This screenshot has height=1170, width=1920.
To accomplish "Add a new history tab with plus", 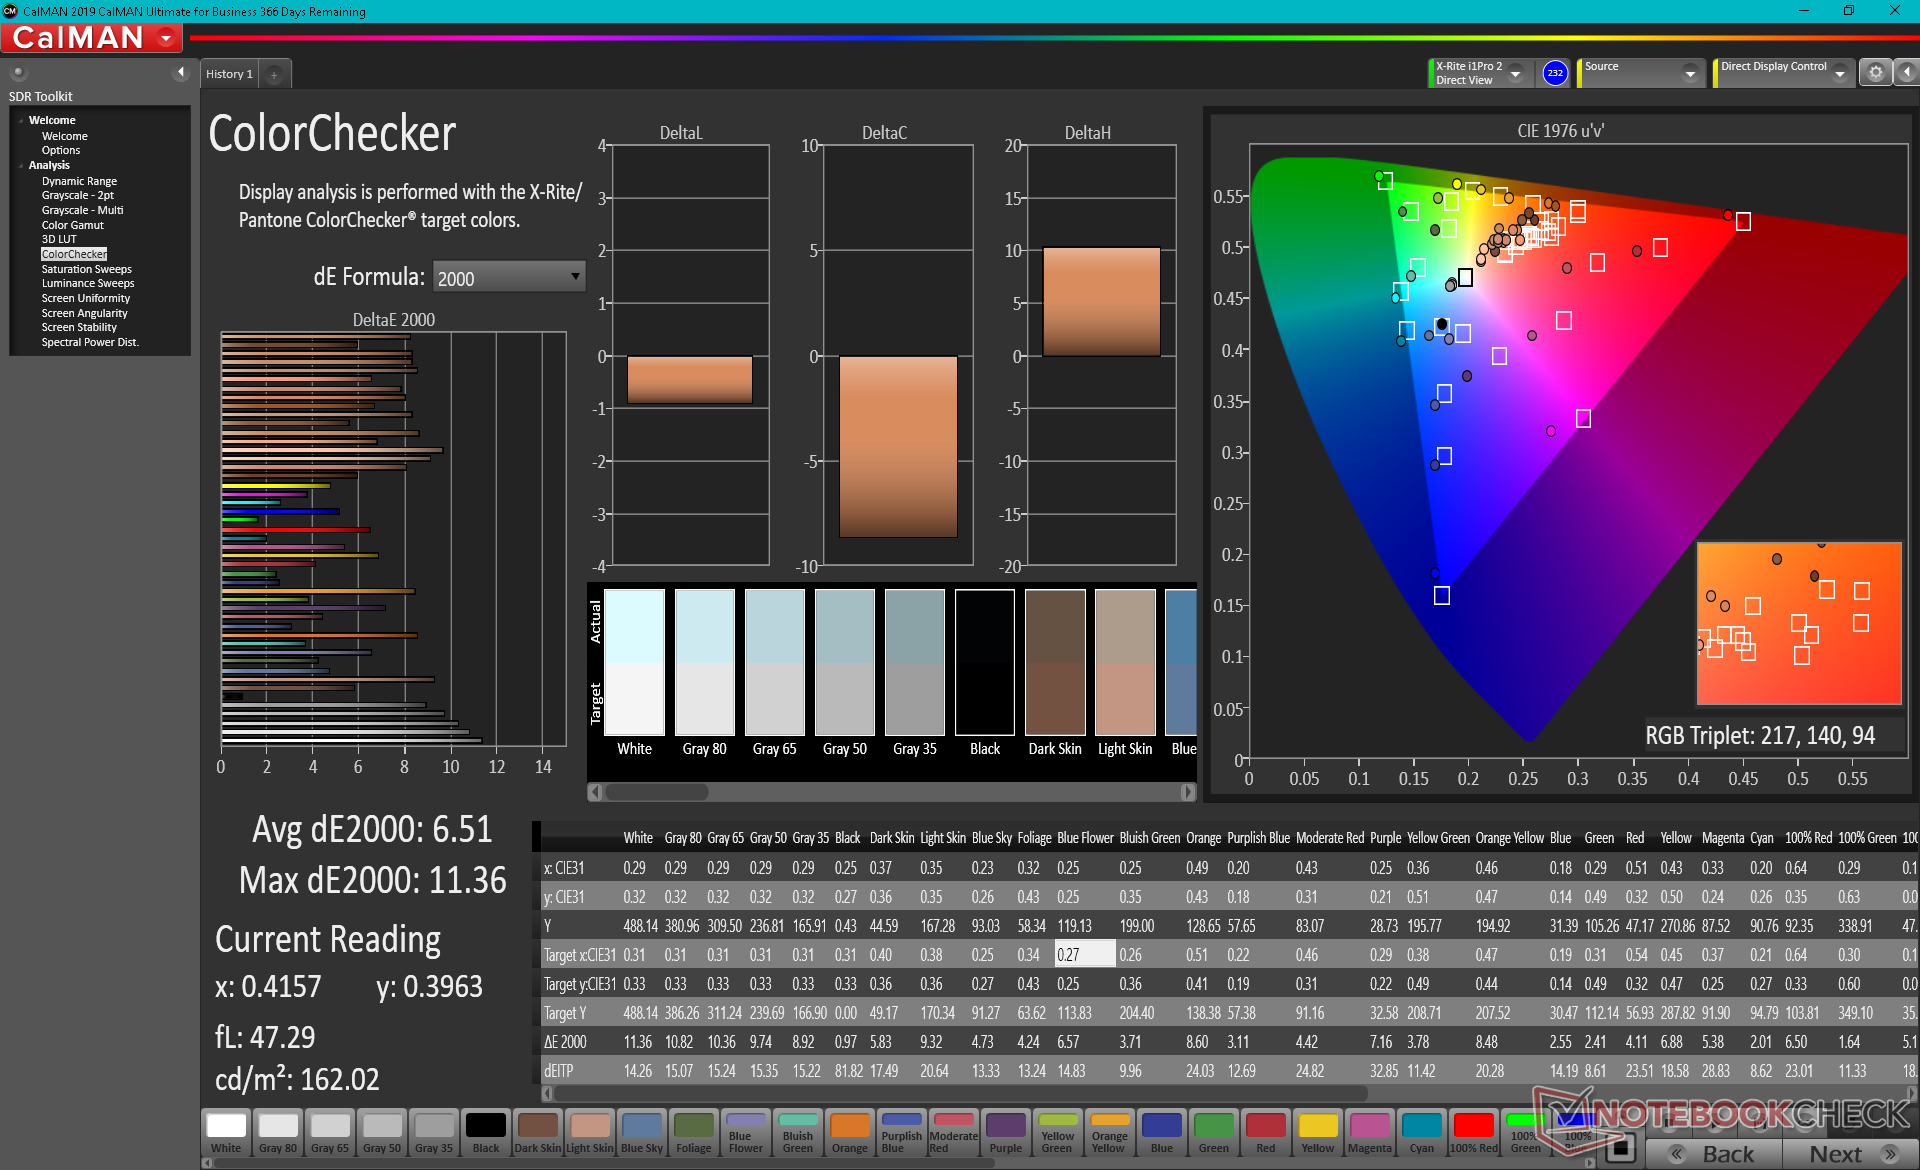I will [274, 74].
